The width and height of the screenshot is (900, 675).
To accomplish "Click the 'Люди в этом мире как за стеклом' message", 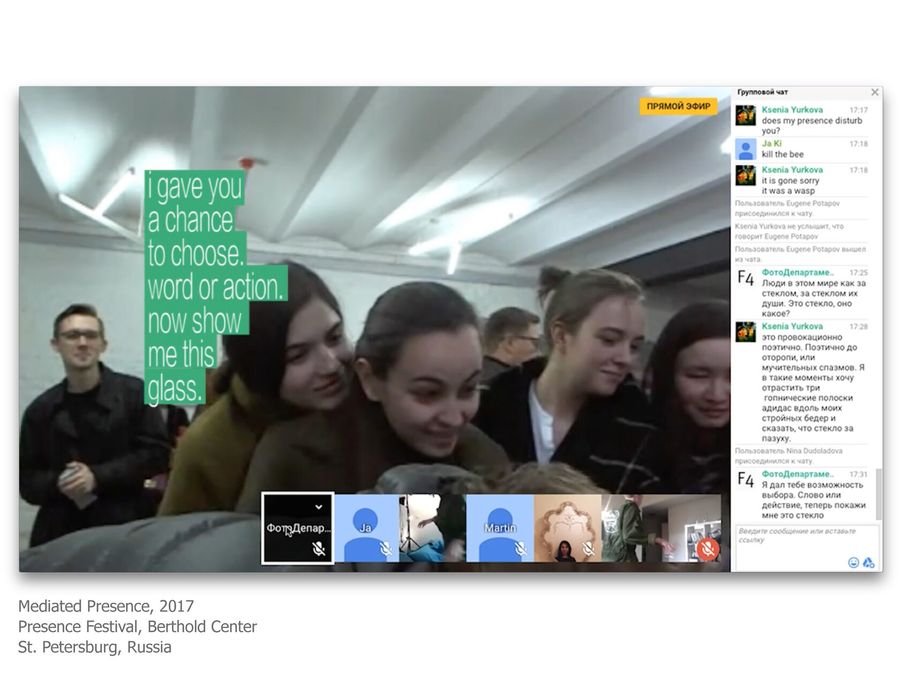I will click(814, 298).
